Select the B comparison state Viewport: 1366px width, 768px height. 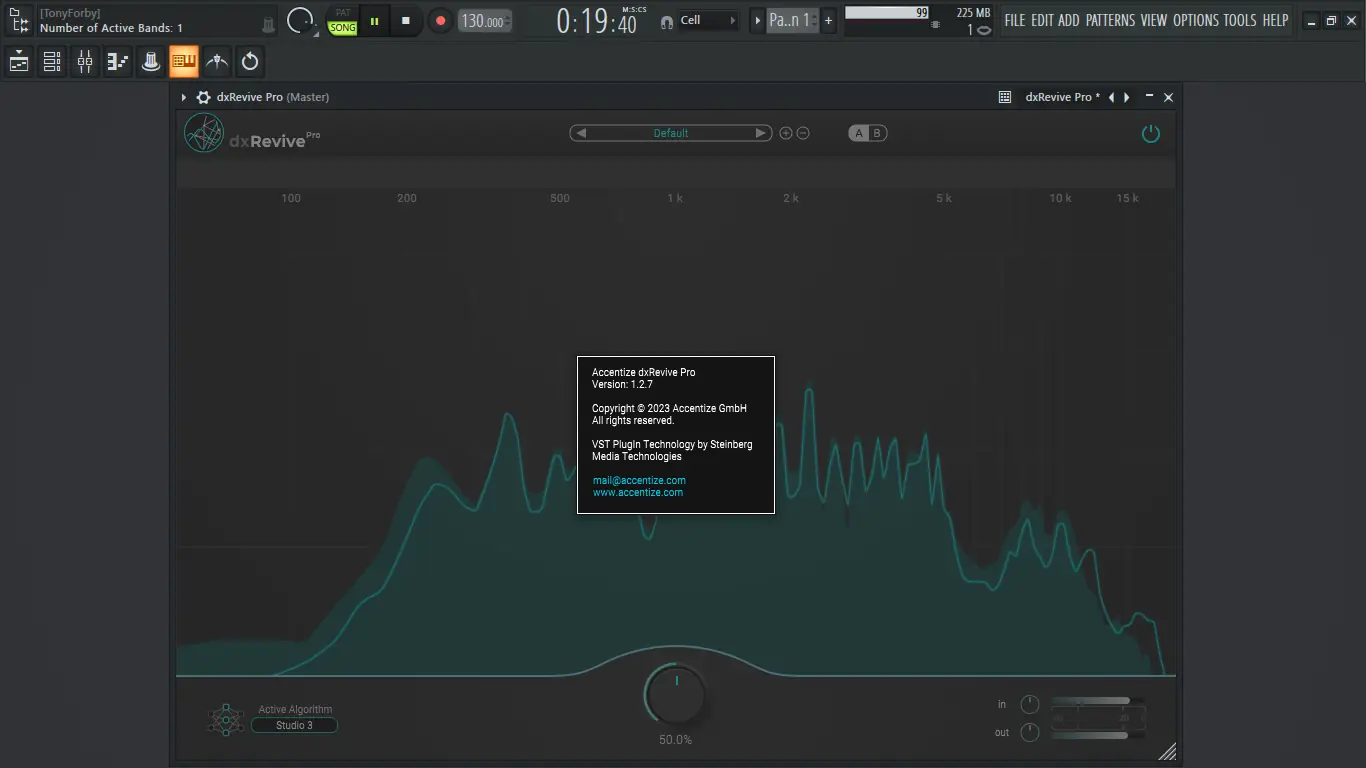(x=877, y=133)
